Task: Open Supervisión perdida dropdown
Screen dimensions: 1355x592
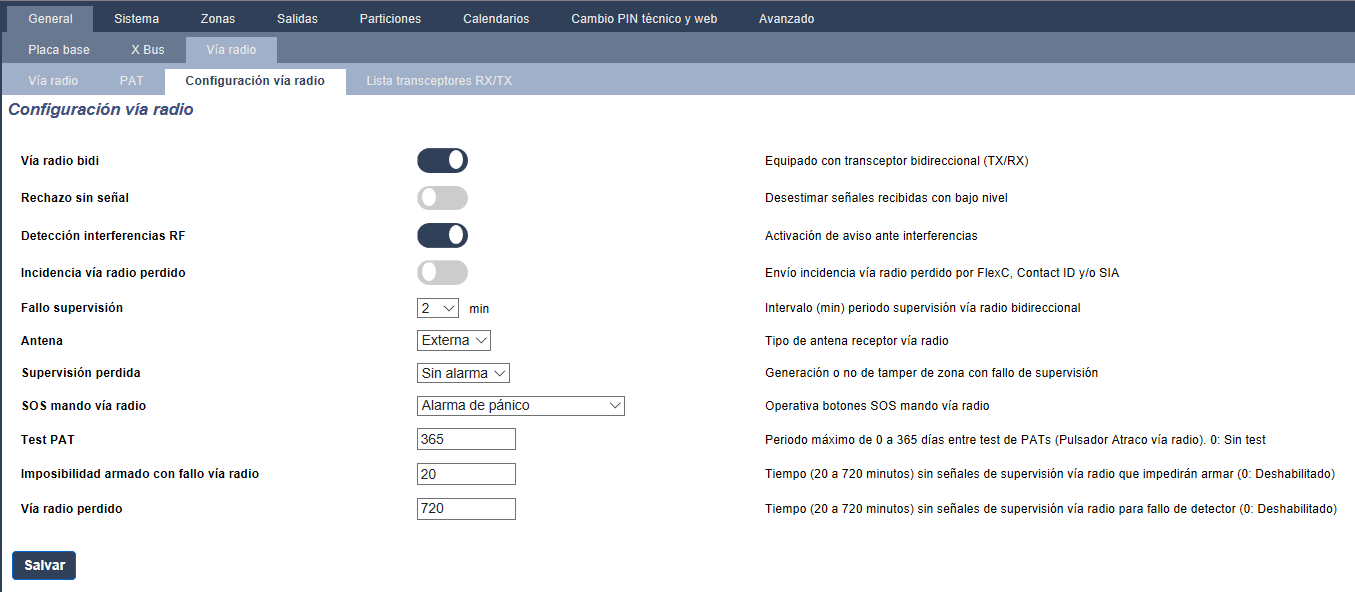Action: [463, 373]
